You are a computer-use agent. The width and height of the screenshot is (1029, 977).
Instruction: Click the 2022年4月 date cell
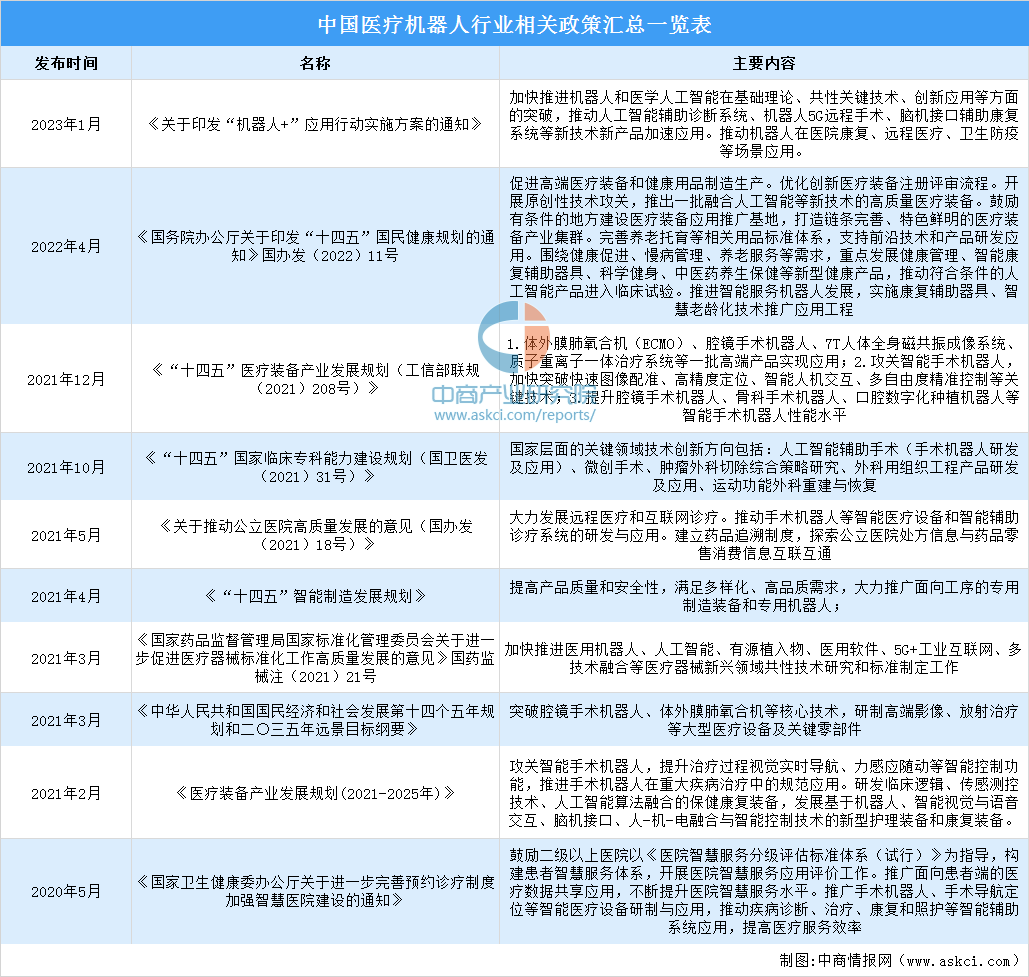[66, 246]
